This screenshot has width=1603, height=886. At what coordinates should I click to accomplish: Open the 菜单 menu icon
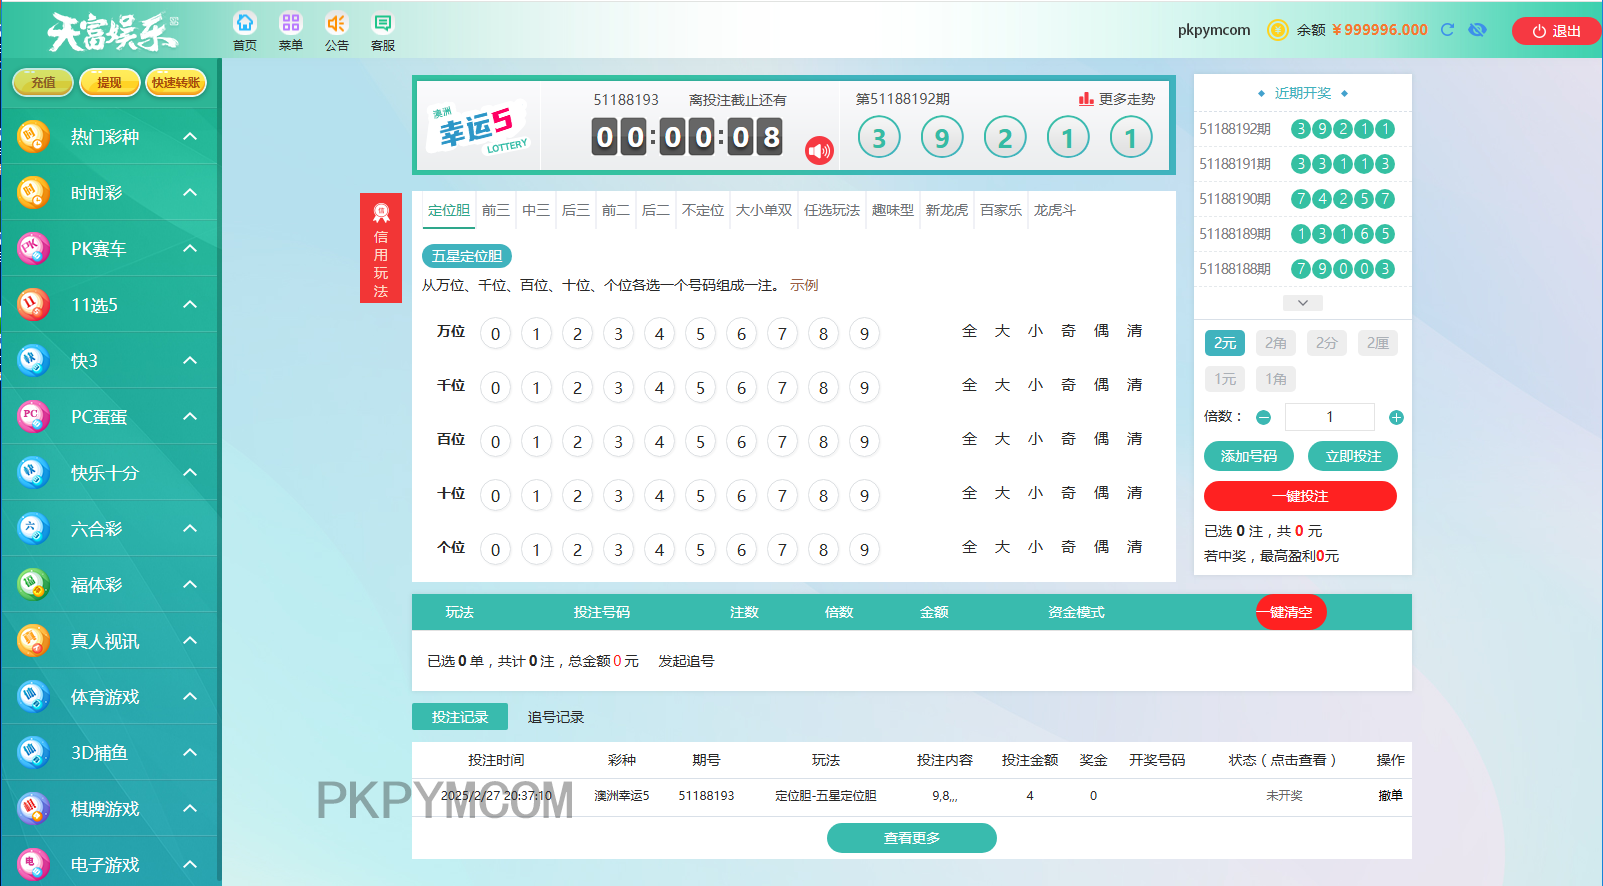point(291,23)
